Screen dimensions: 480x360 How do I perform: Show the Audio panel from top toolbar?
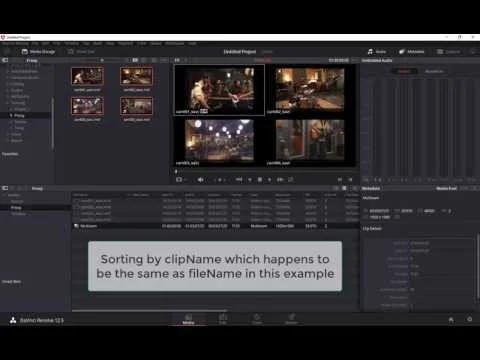pyautogui.click(x=377, y=52)
